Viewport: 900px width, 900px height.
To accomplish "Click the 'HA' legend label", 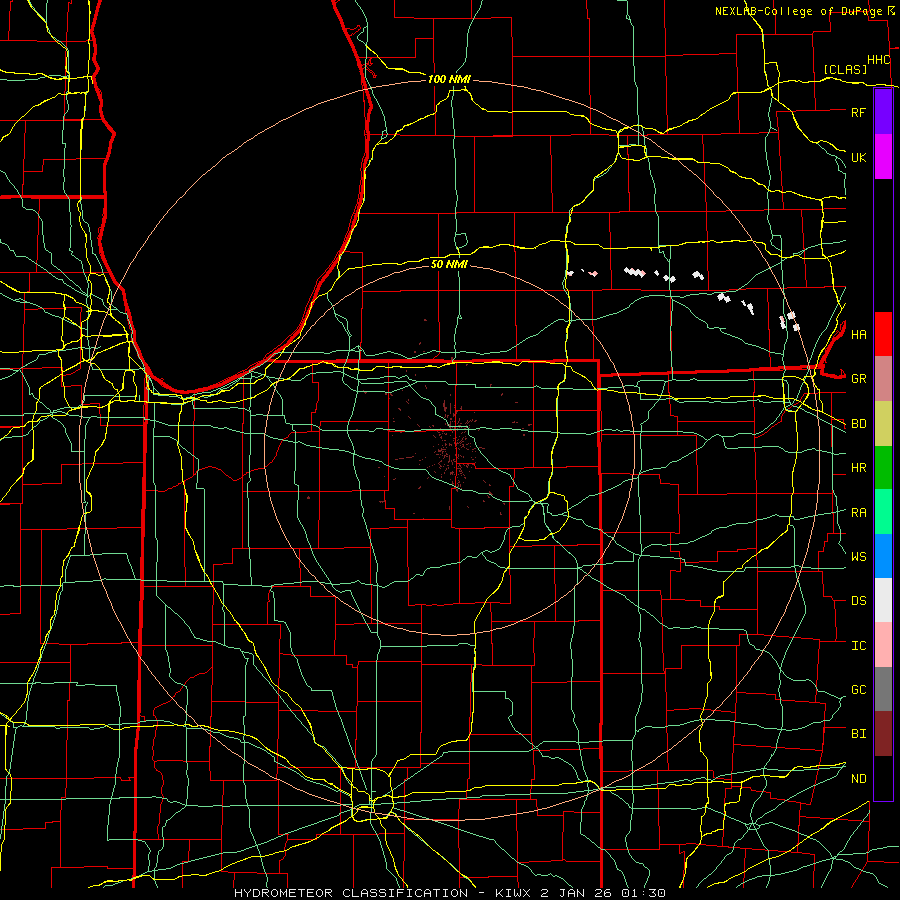I will click(858, 334).
